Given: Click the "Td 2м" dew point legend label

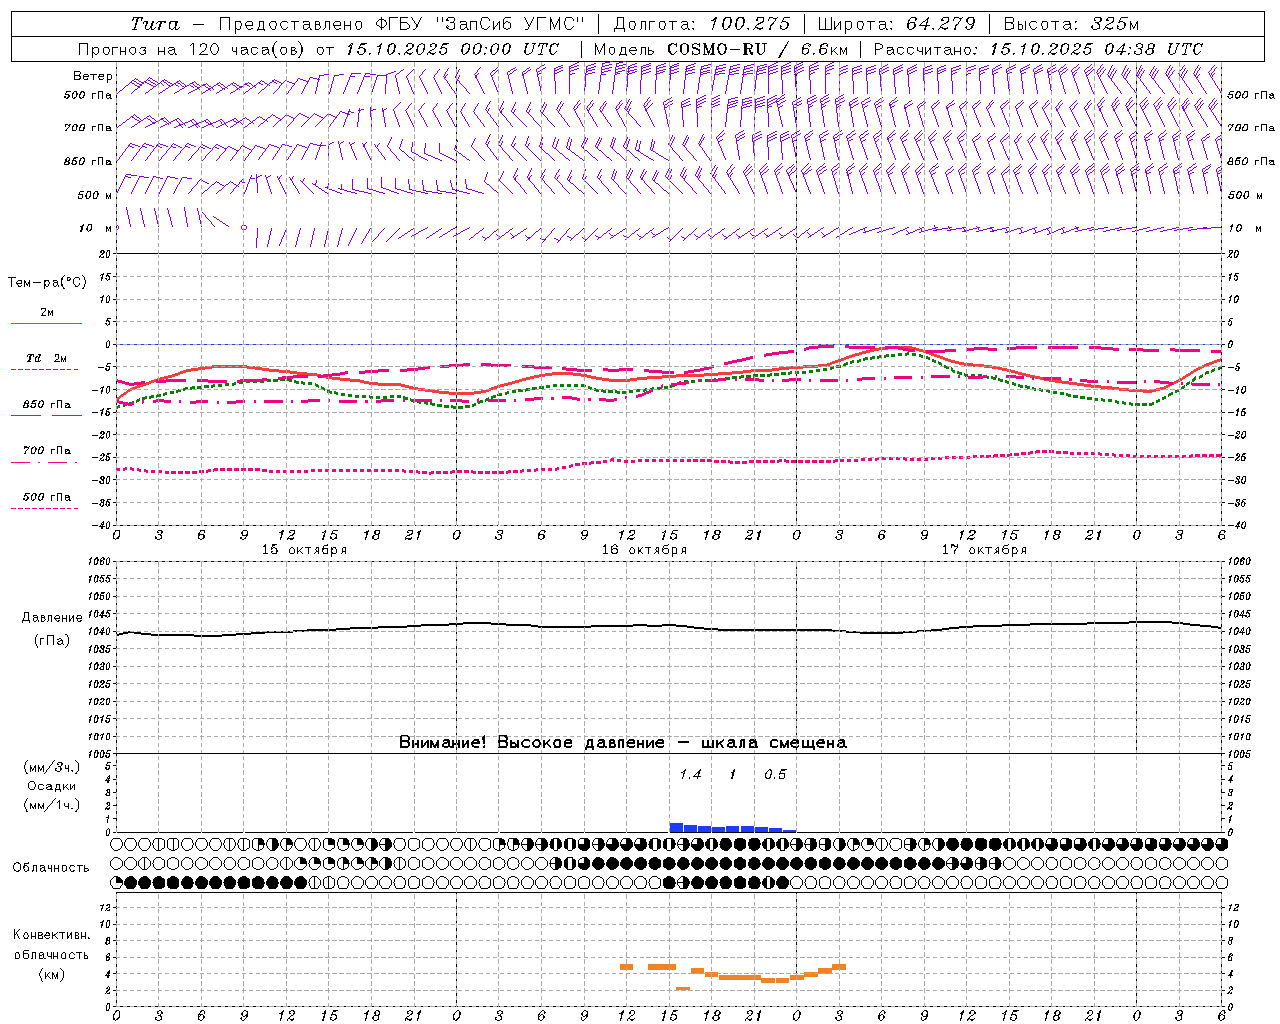Looking at the screenshot, I should (46, 358).
